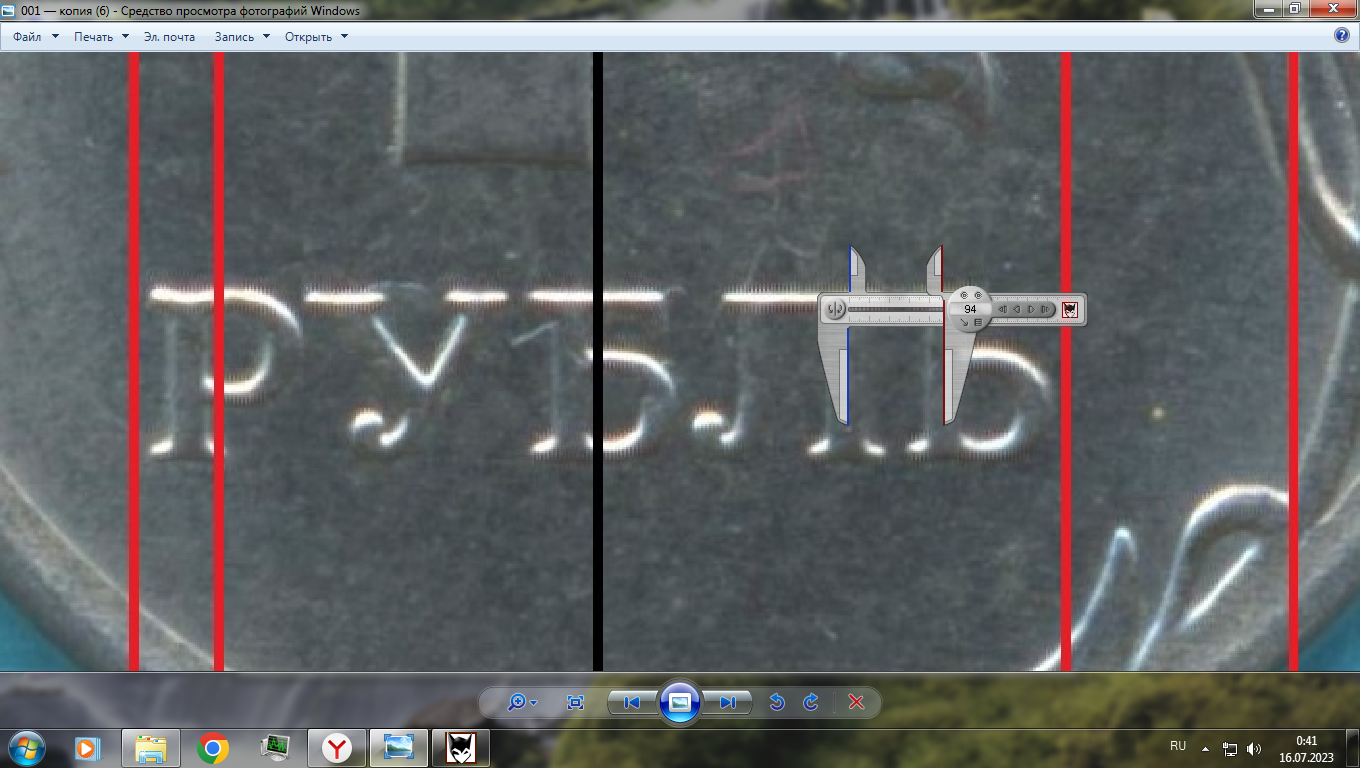
Task: Go to the previous photo
Action: [x=632, y=702]
